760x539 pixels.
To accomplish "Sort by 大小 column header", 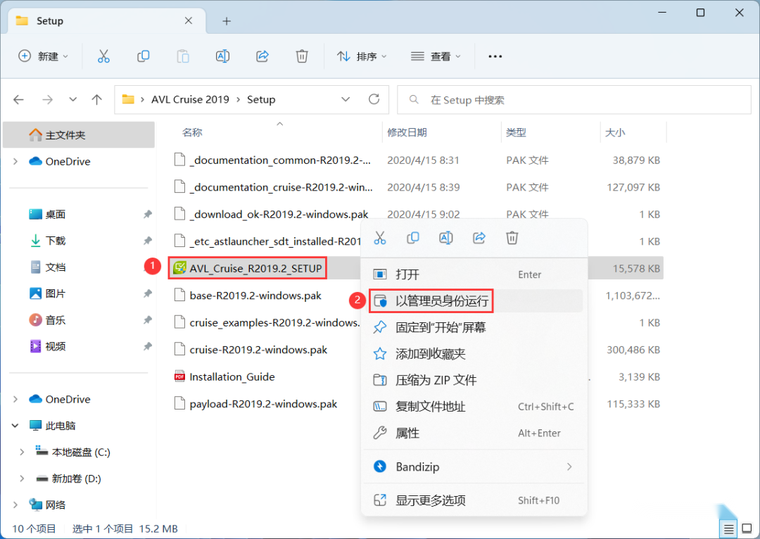I will coord(615,132).
